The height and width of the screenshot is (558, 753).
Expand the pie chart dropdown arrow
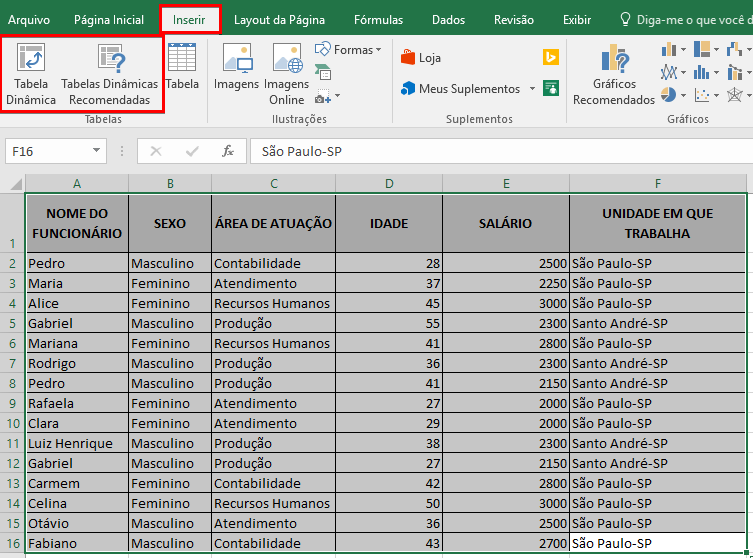[683, 95]
